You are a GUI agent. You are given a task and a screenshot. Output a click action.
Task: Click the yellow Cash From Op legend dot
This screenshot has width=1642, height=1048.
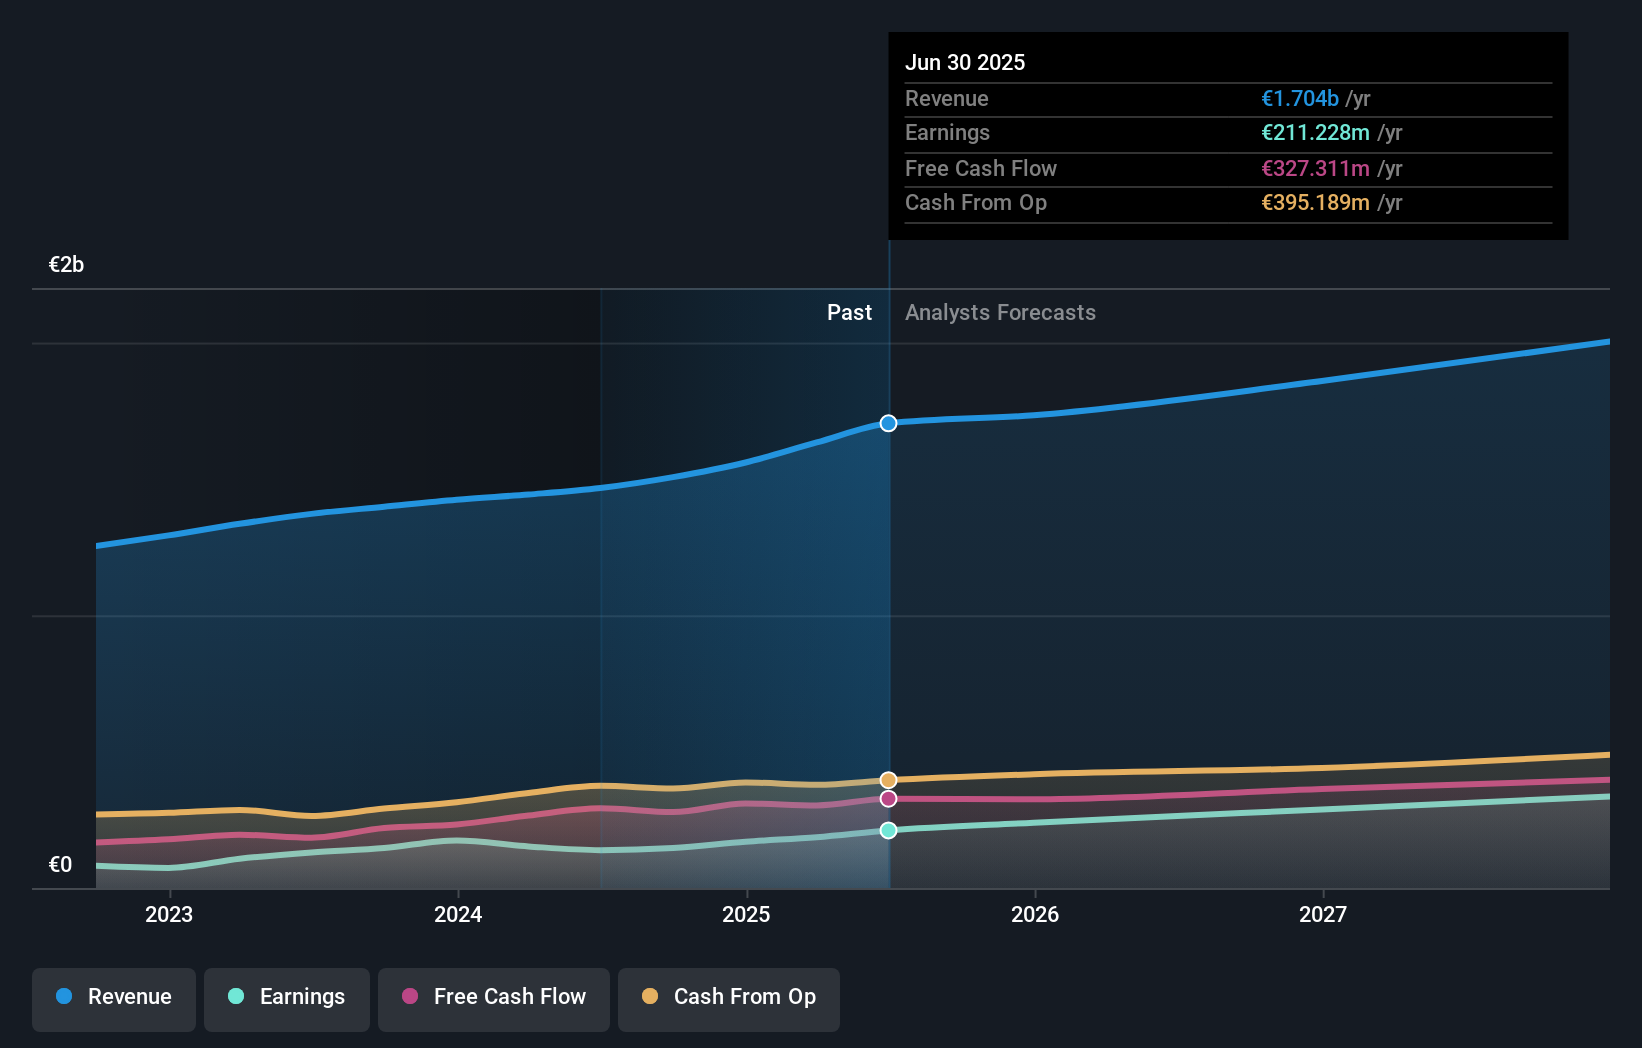tap(650, 997)
